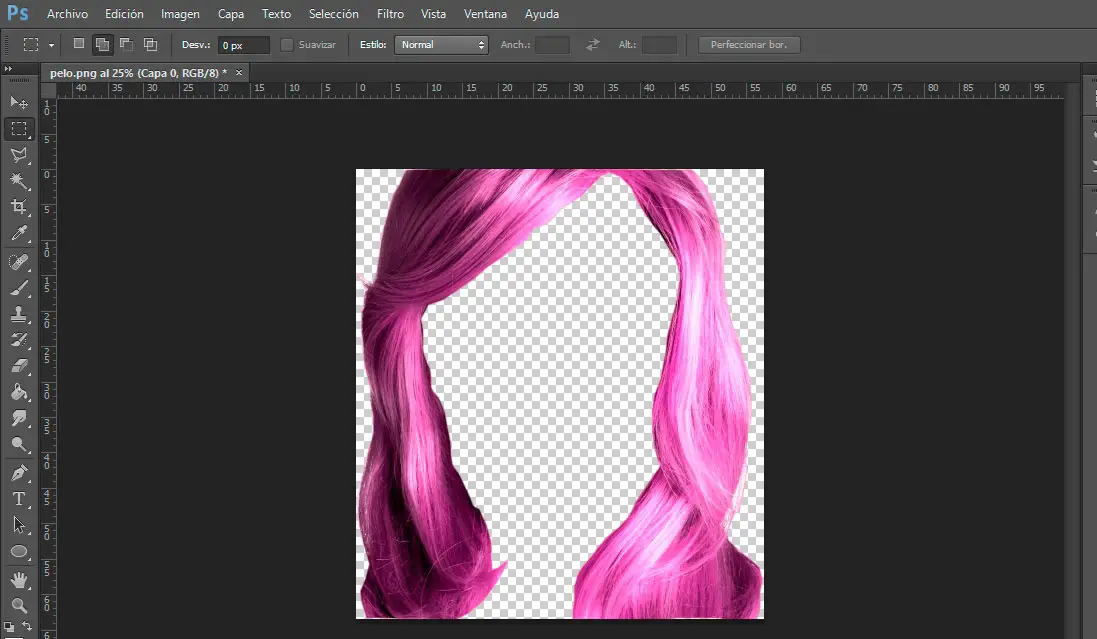Select the Hand tool
The image size is (1097, 639).
(x=19, y=579)
